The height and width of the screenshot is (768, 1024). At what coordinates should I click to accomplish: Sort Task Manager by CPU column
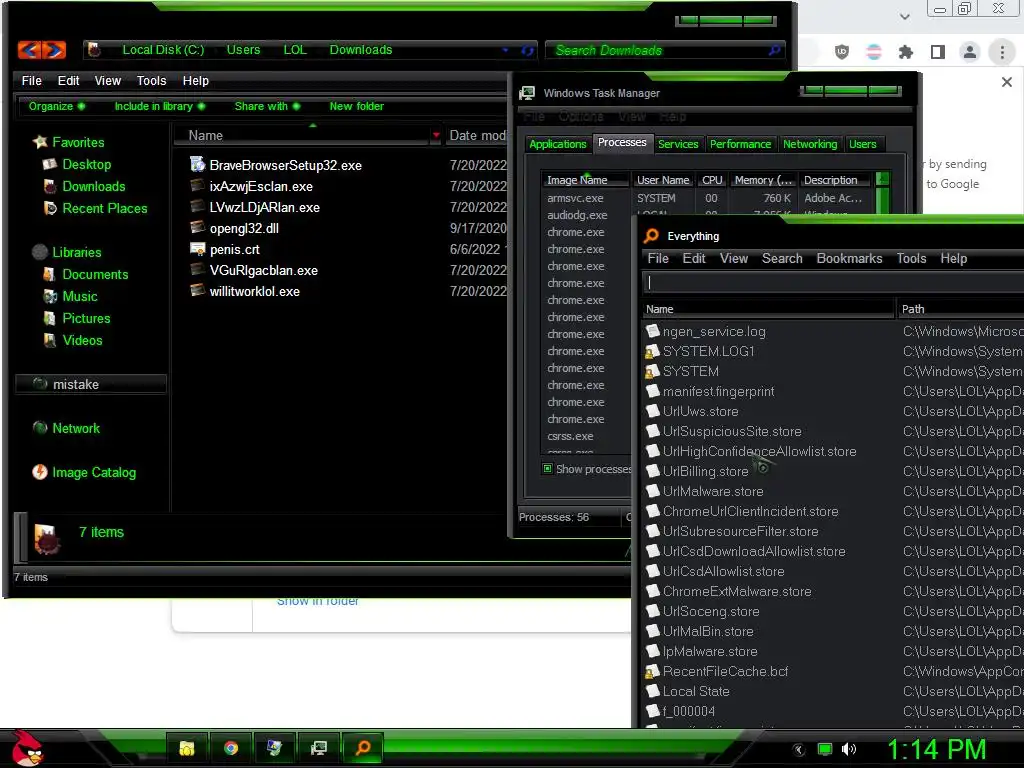[x=712, y=180]
